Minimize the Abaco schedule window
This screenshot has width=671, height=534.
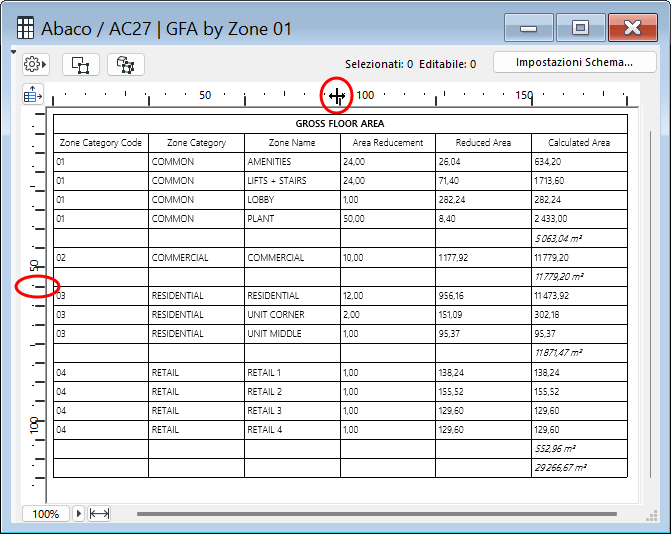(x=528, y=27)
